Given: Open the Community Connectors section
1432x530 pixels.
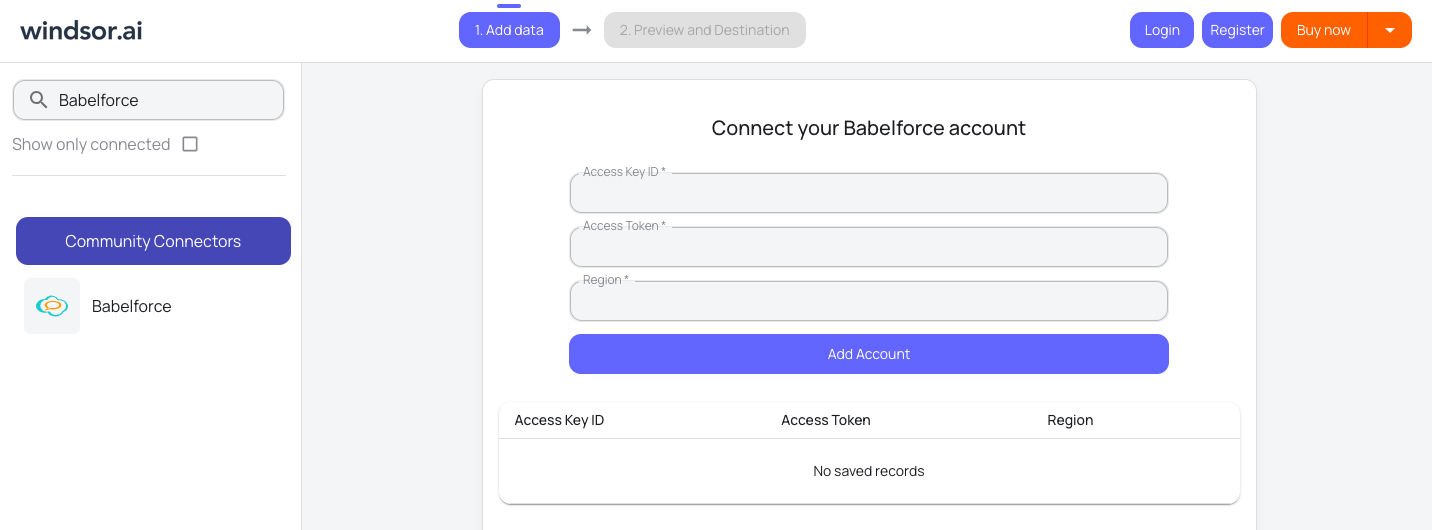Looking at the screenshot, I should [153, 241].
